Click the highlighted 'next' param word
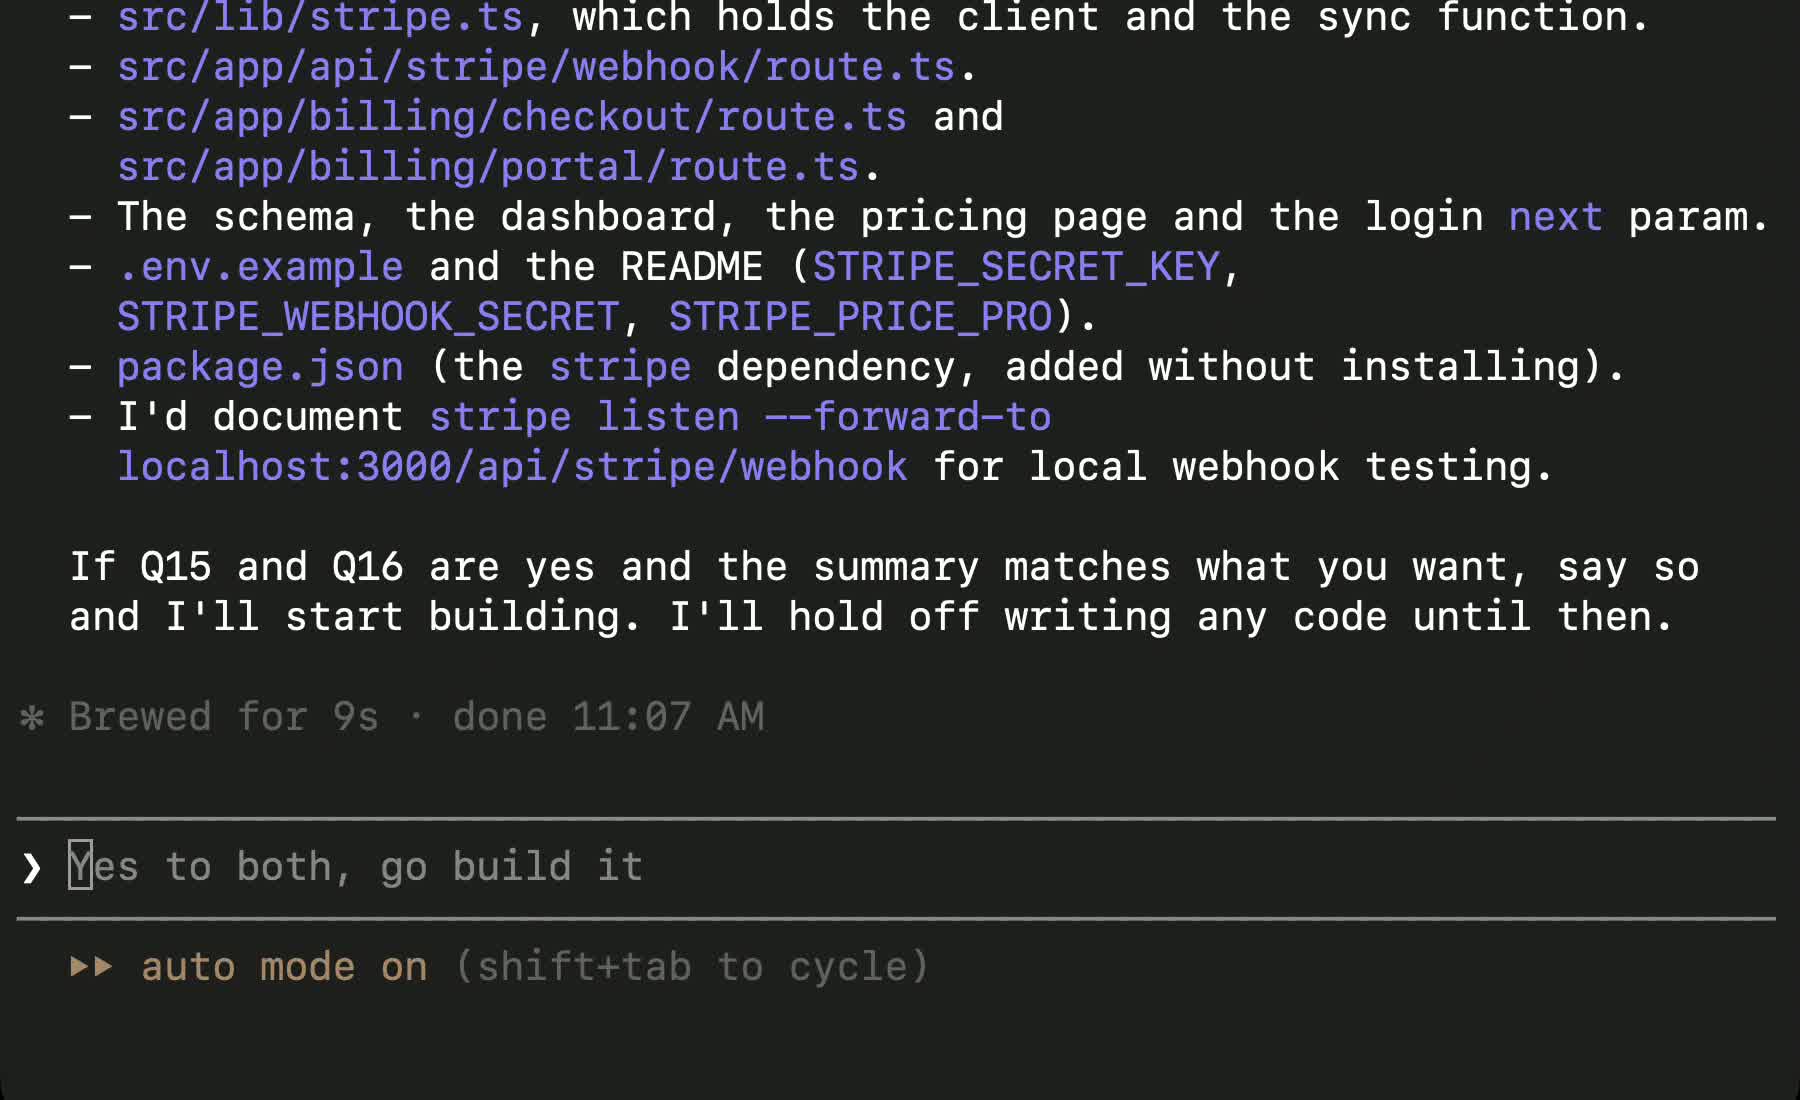Viewport: 1800px width, 1100px height. (1556, 217)
